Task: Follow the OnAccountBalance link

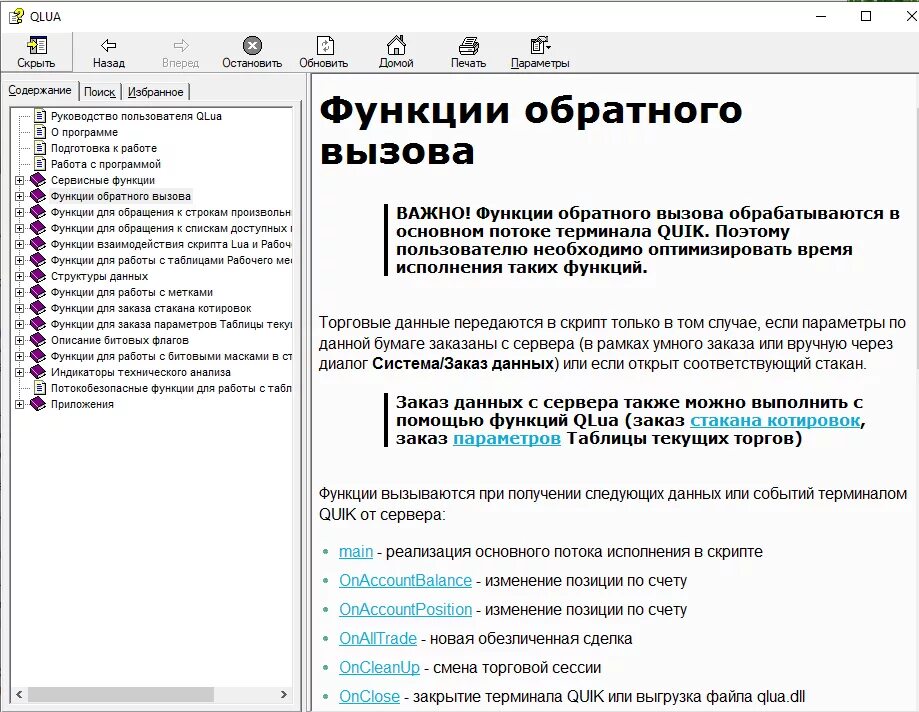Action: click(x=405, y=581)
